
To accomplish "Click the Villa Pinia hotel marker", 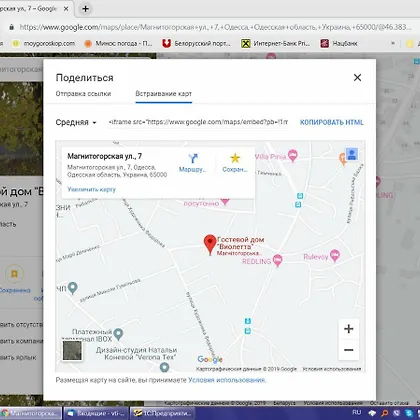I will pyautogui.click(x=292, y=155).
